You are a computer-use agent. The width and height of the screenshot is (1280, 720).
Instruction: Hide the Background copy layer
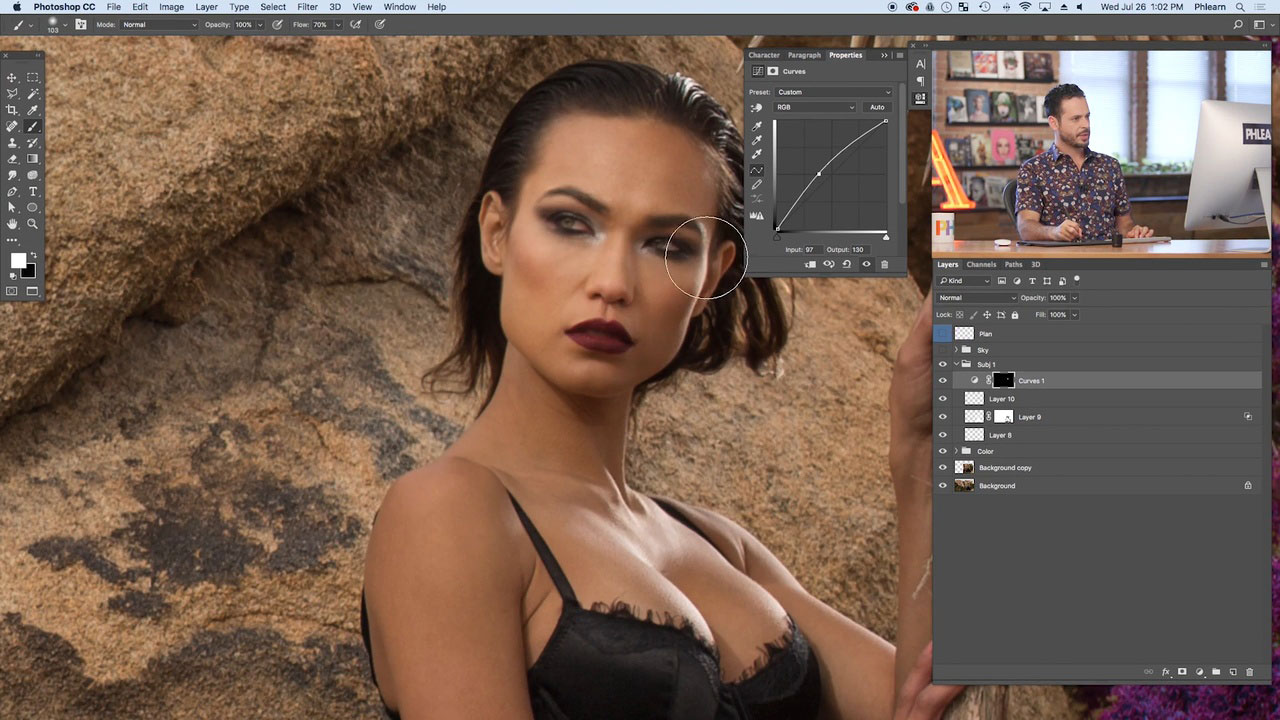click(942, 467)
